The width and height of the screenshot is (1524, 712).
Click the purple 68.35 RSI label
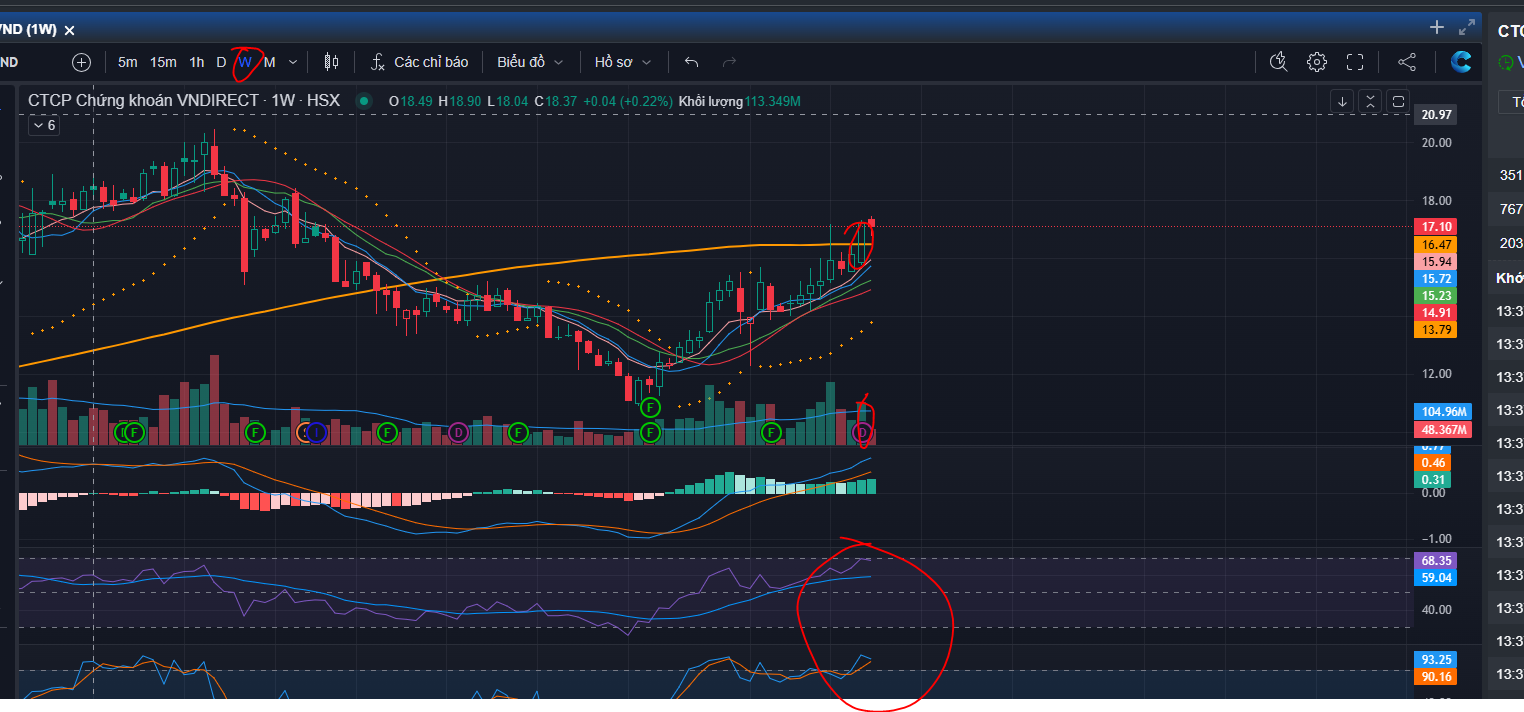[x=1436, y=561]
